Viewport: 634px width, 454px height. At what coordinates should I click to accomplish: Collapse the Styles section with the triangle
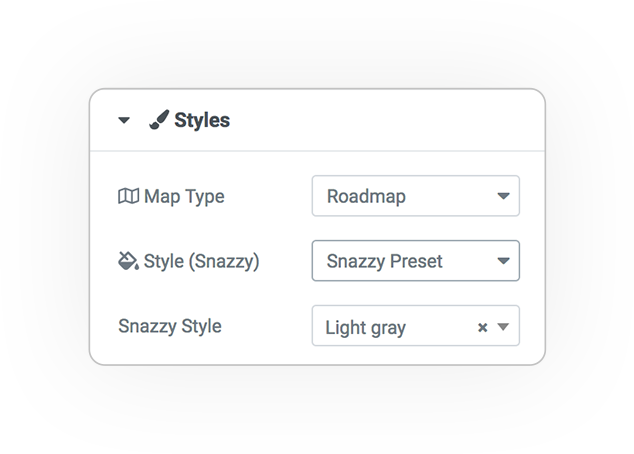pos(124,120)
